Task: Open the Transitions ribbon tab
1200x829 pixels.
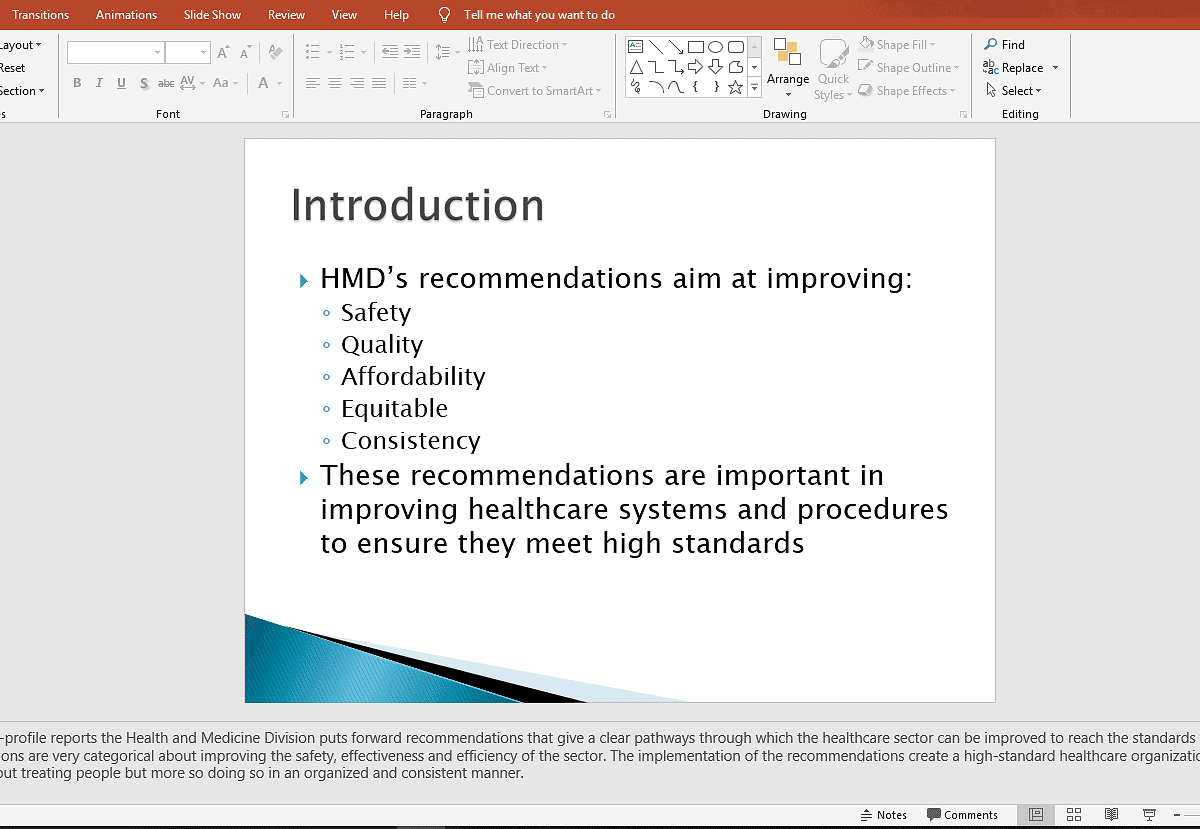Action: [x=41, y=15]
